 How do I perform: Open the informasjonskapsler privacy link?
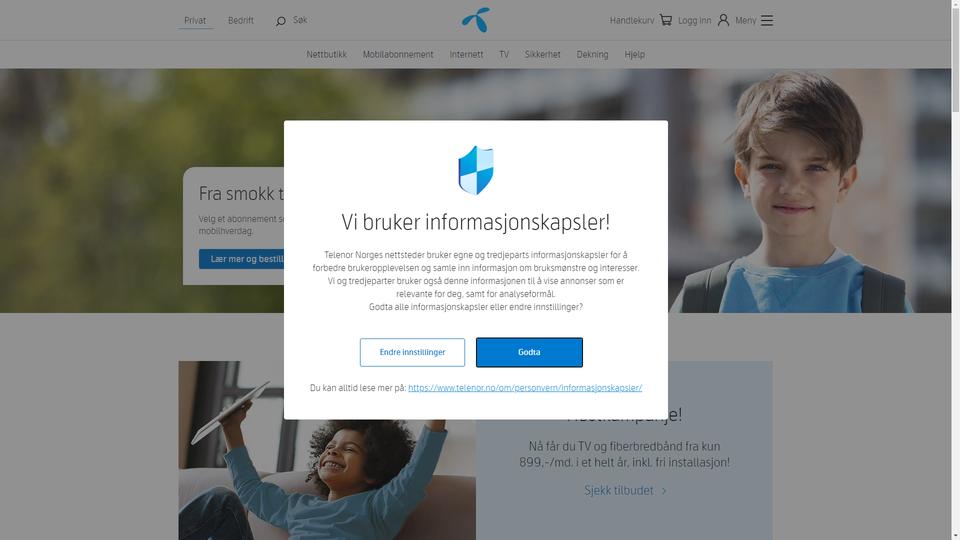pyautogui.click(x=525, y=388)
